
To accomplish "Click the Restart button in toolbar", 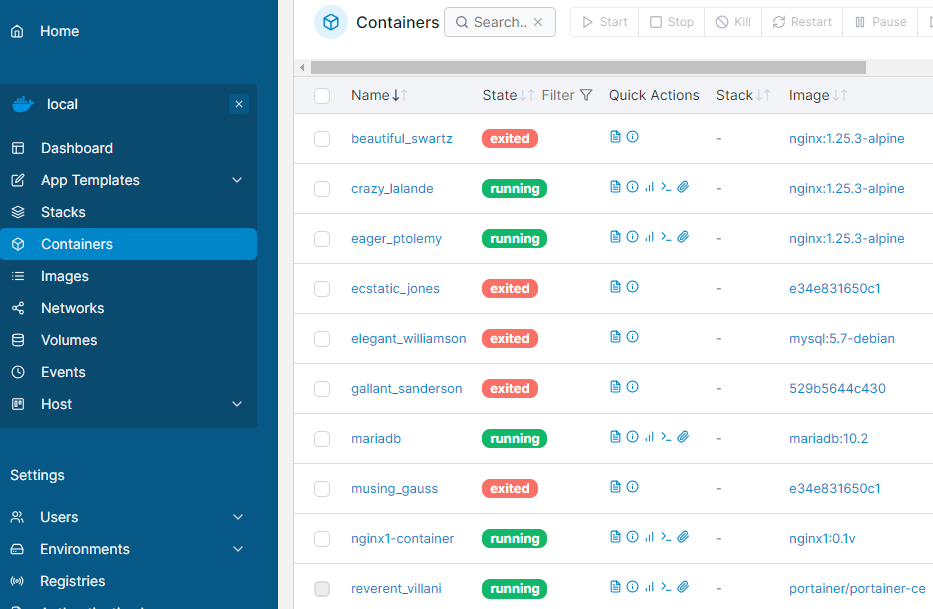I will pyautogui.click(x=802, y=22).
